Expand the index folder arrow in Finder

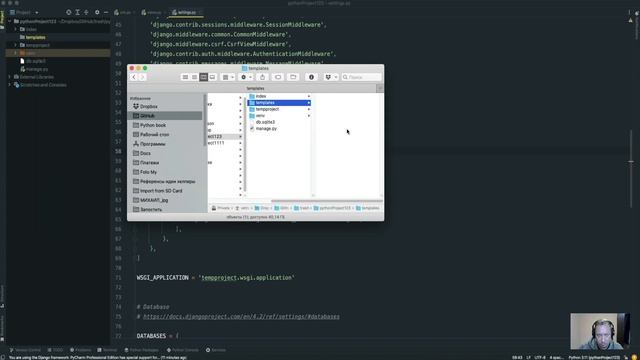309,96
